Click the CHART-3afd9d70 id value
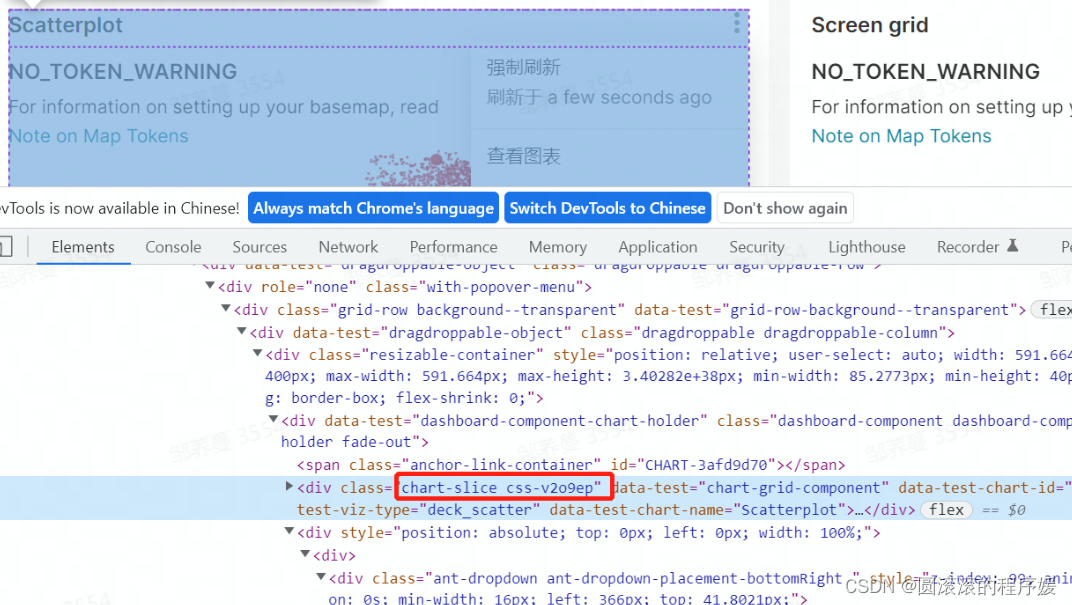This screenshot has width=1072, height=605. [x=706, y=465]
